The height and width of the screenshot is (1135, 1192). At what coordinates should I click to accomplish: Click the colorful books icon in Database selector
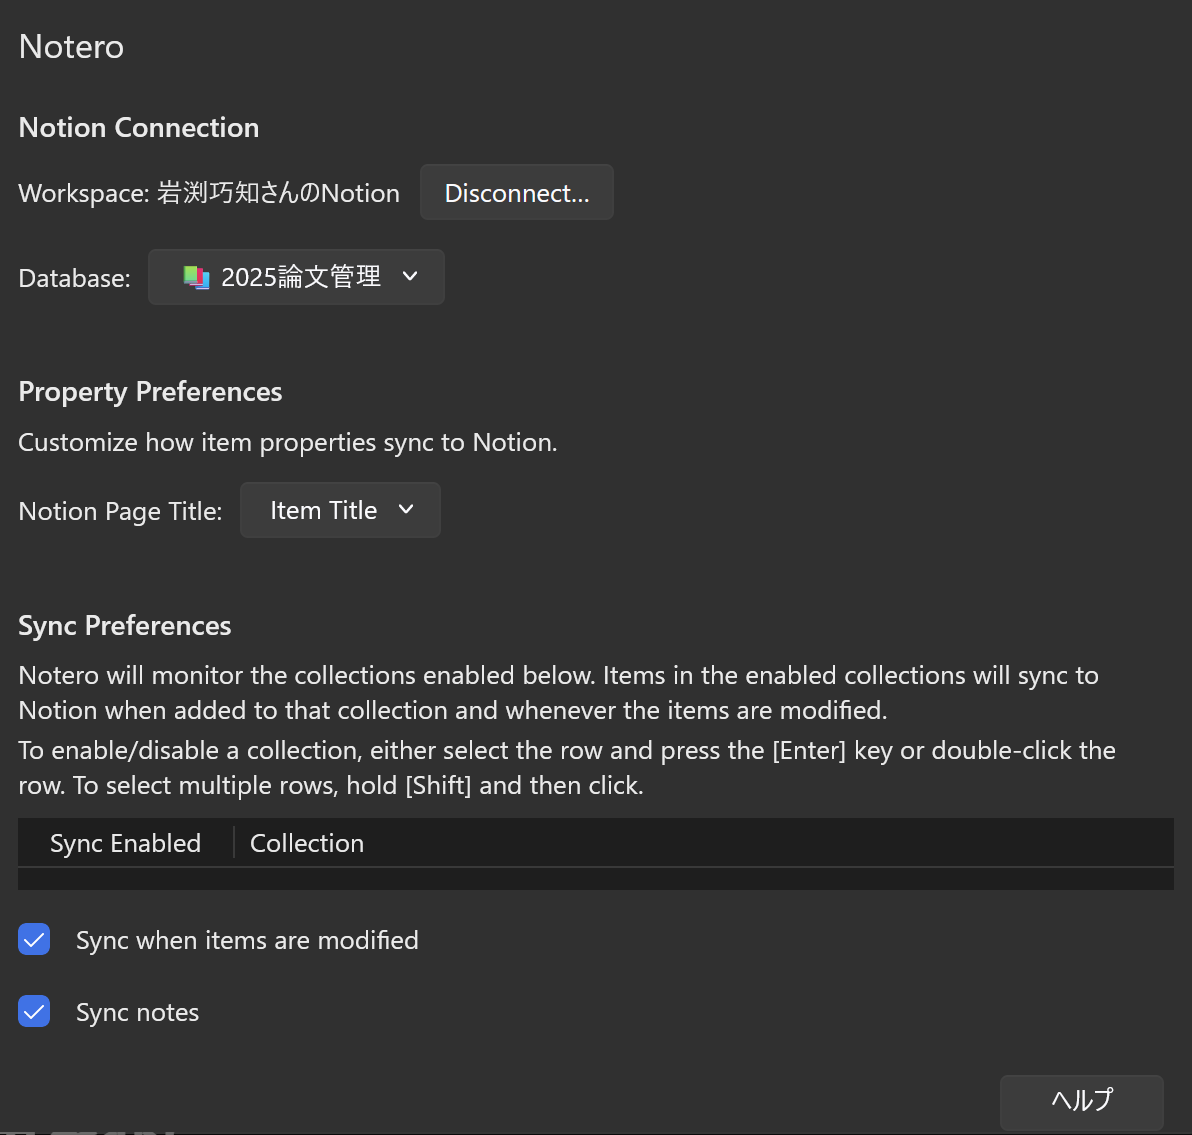coord(196,277)
